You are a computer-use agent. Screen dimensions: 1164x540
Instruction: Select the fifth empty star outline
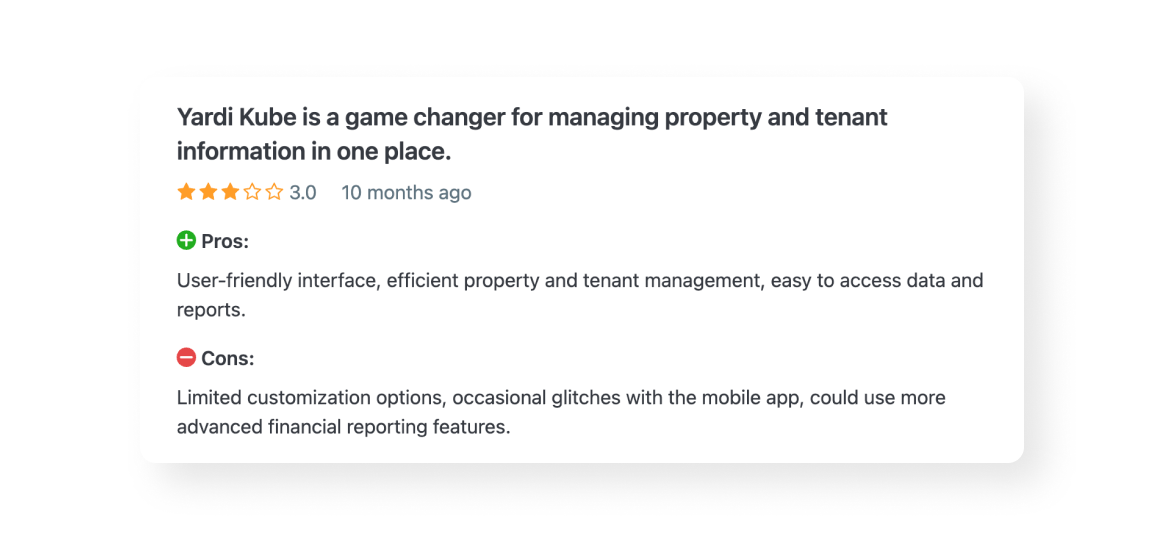(x=274, y=192)
